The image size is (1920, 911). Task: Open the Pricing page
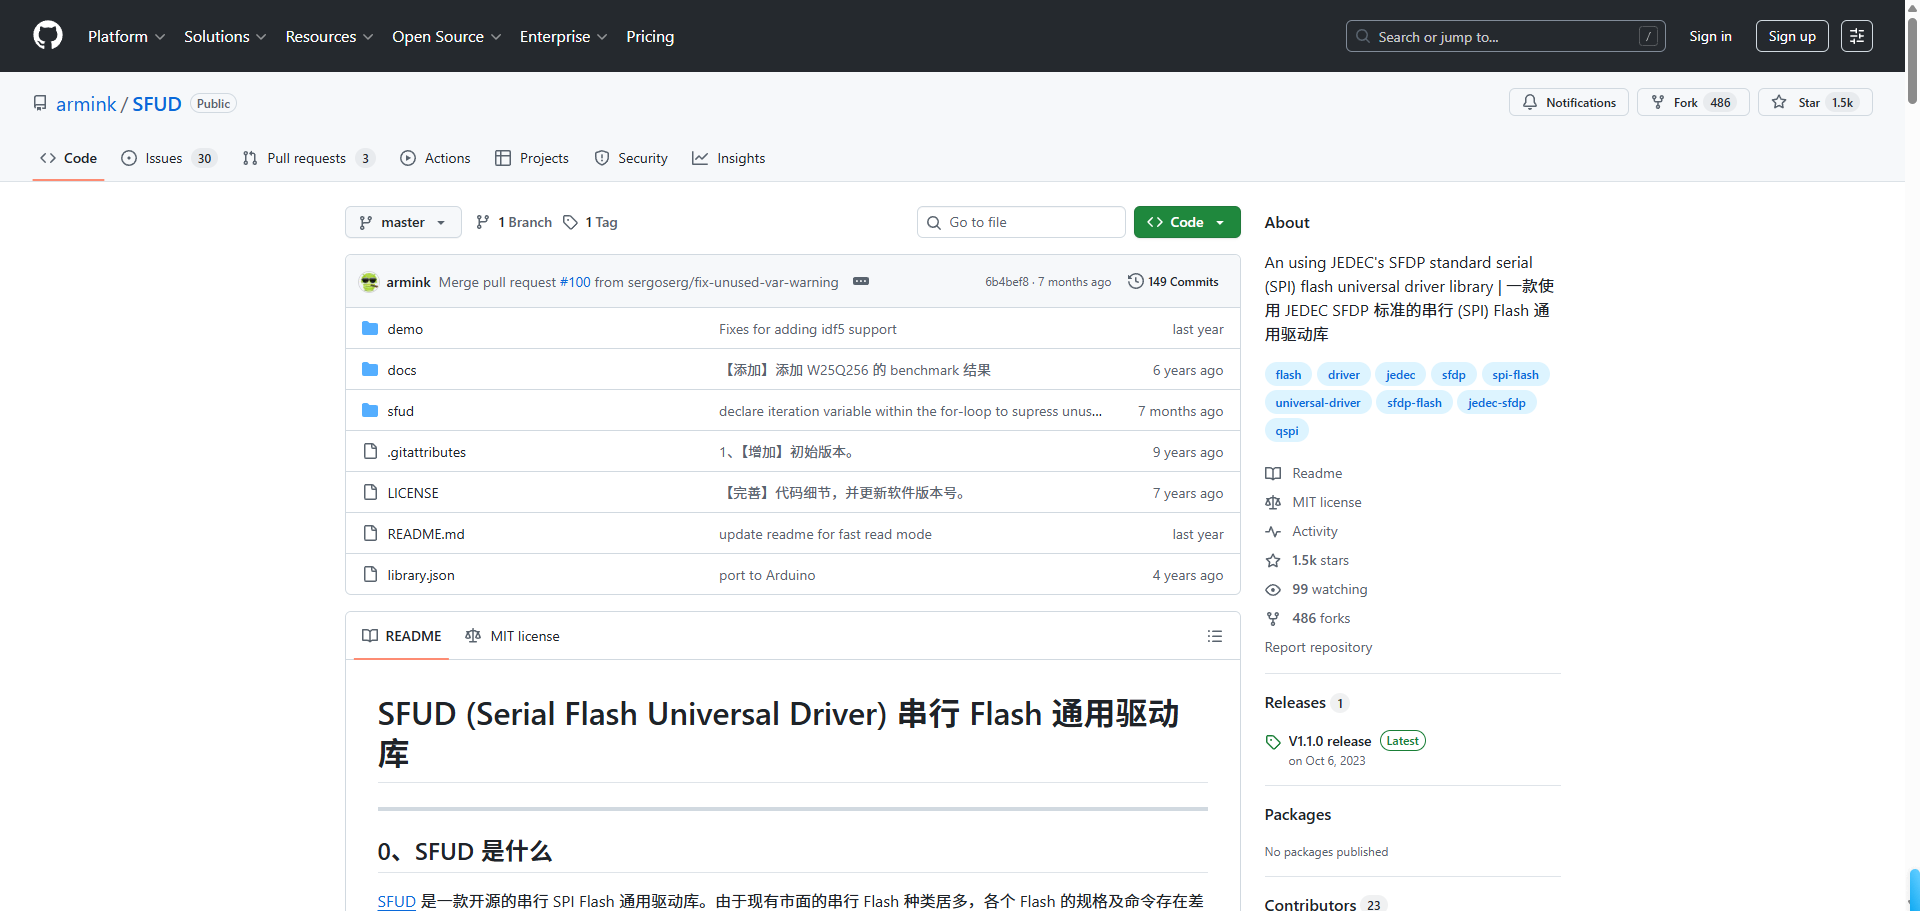coord(650,36)
